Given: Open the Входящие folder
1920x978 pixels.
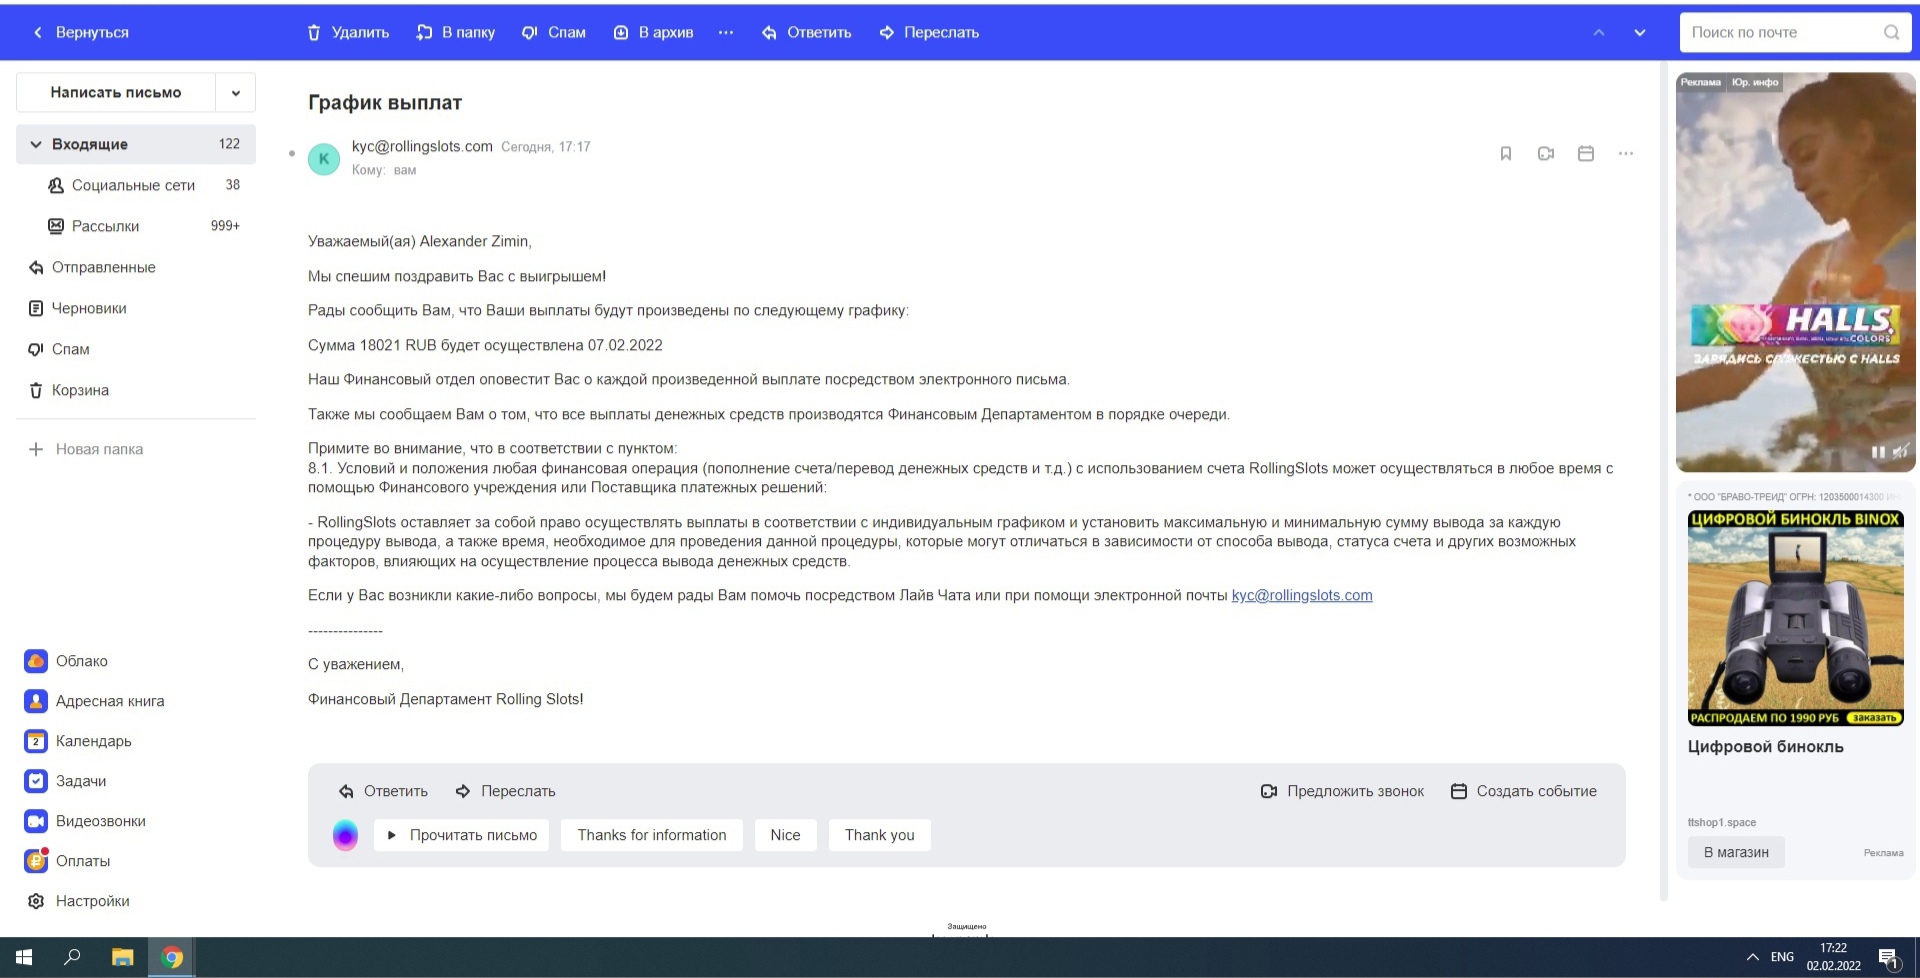Looking at the screenshot, I should pos(136,144).
